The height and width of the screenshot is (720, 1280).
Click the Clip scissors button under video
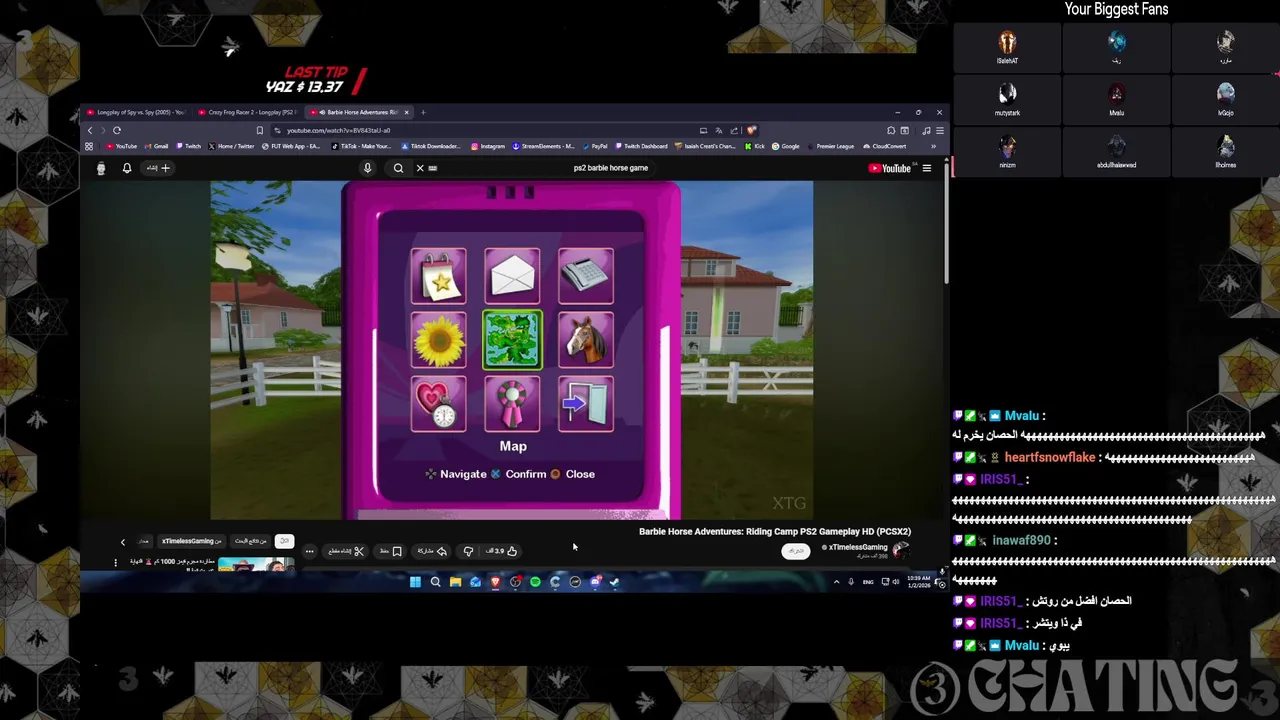(346, 551)
